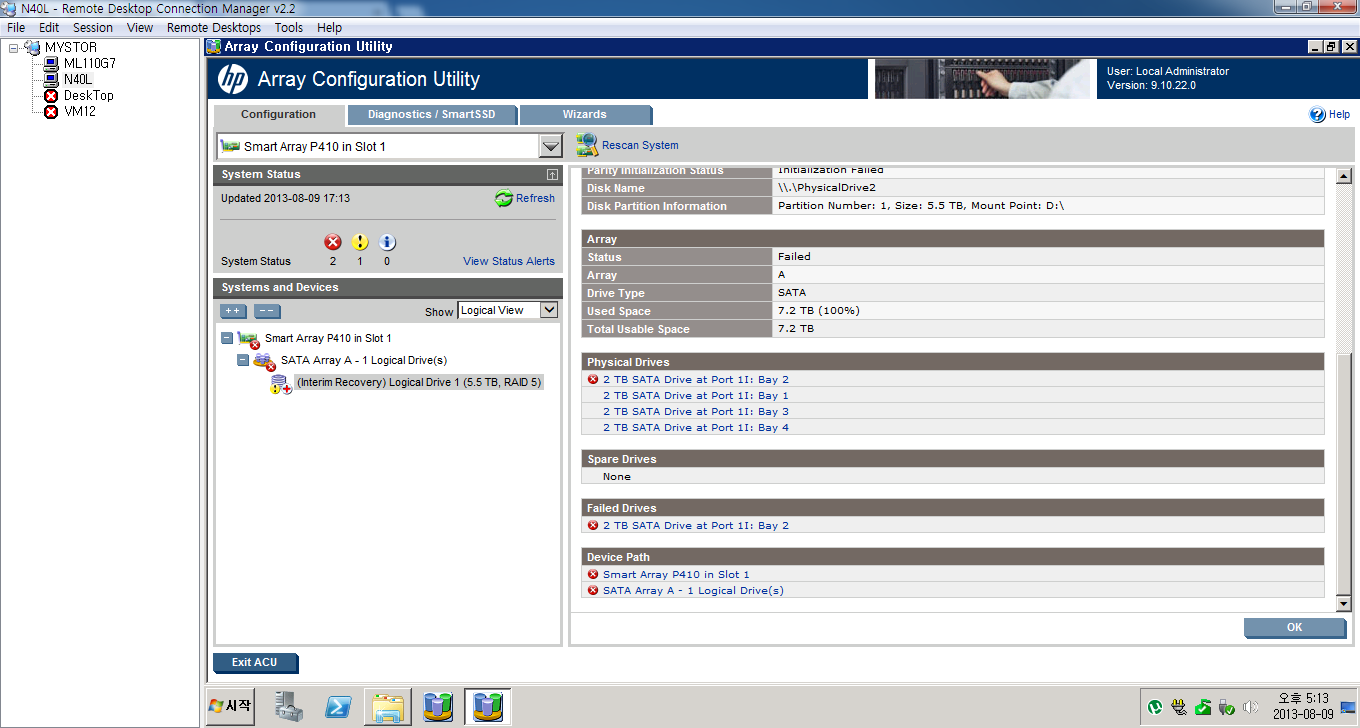Open the 2 TB SATA Drive Bay 1 link
This screenshot has width=1360, height=728.
pyautogui.click(x=696, y=396)
